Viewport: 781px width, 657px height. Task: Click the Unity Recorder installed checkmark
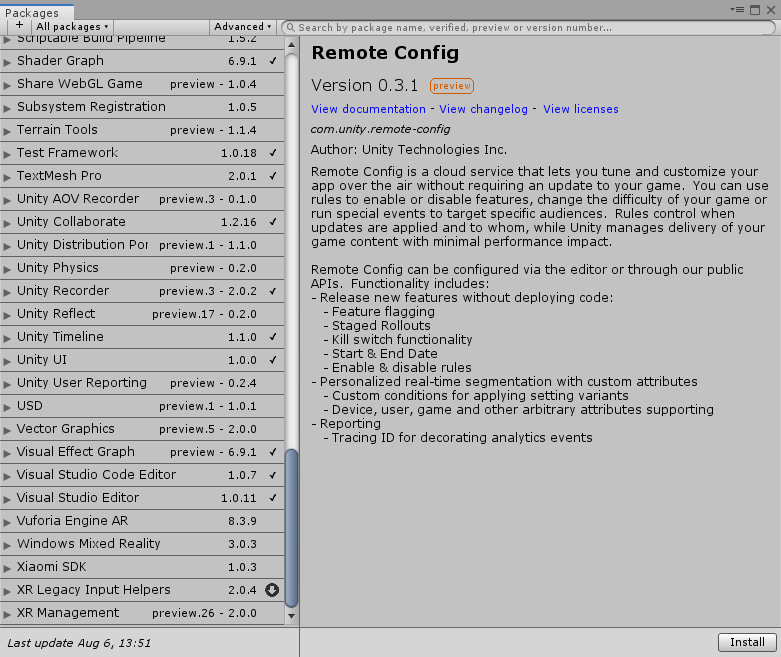273,290
